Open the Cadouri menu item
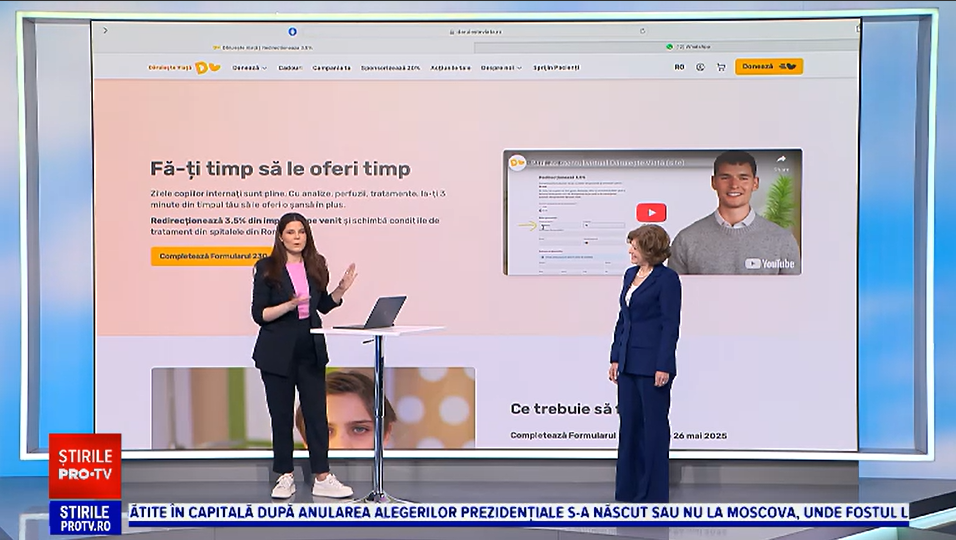The width and height of the screenshot is (956, 540). coord(290,68)
